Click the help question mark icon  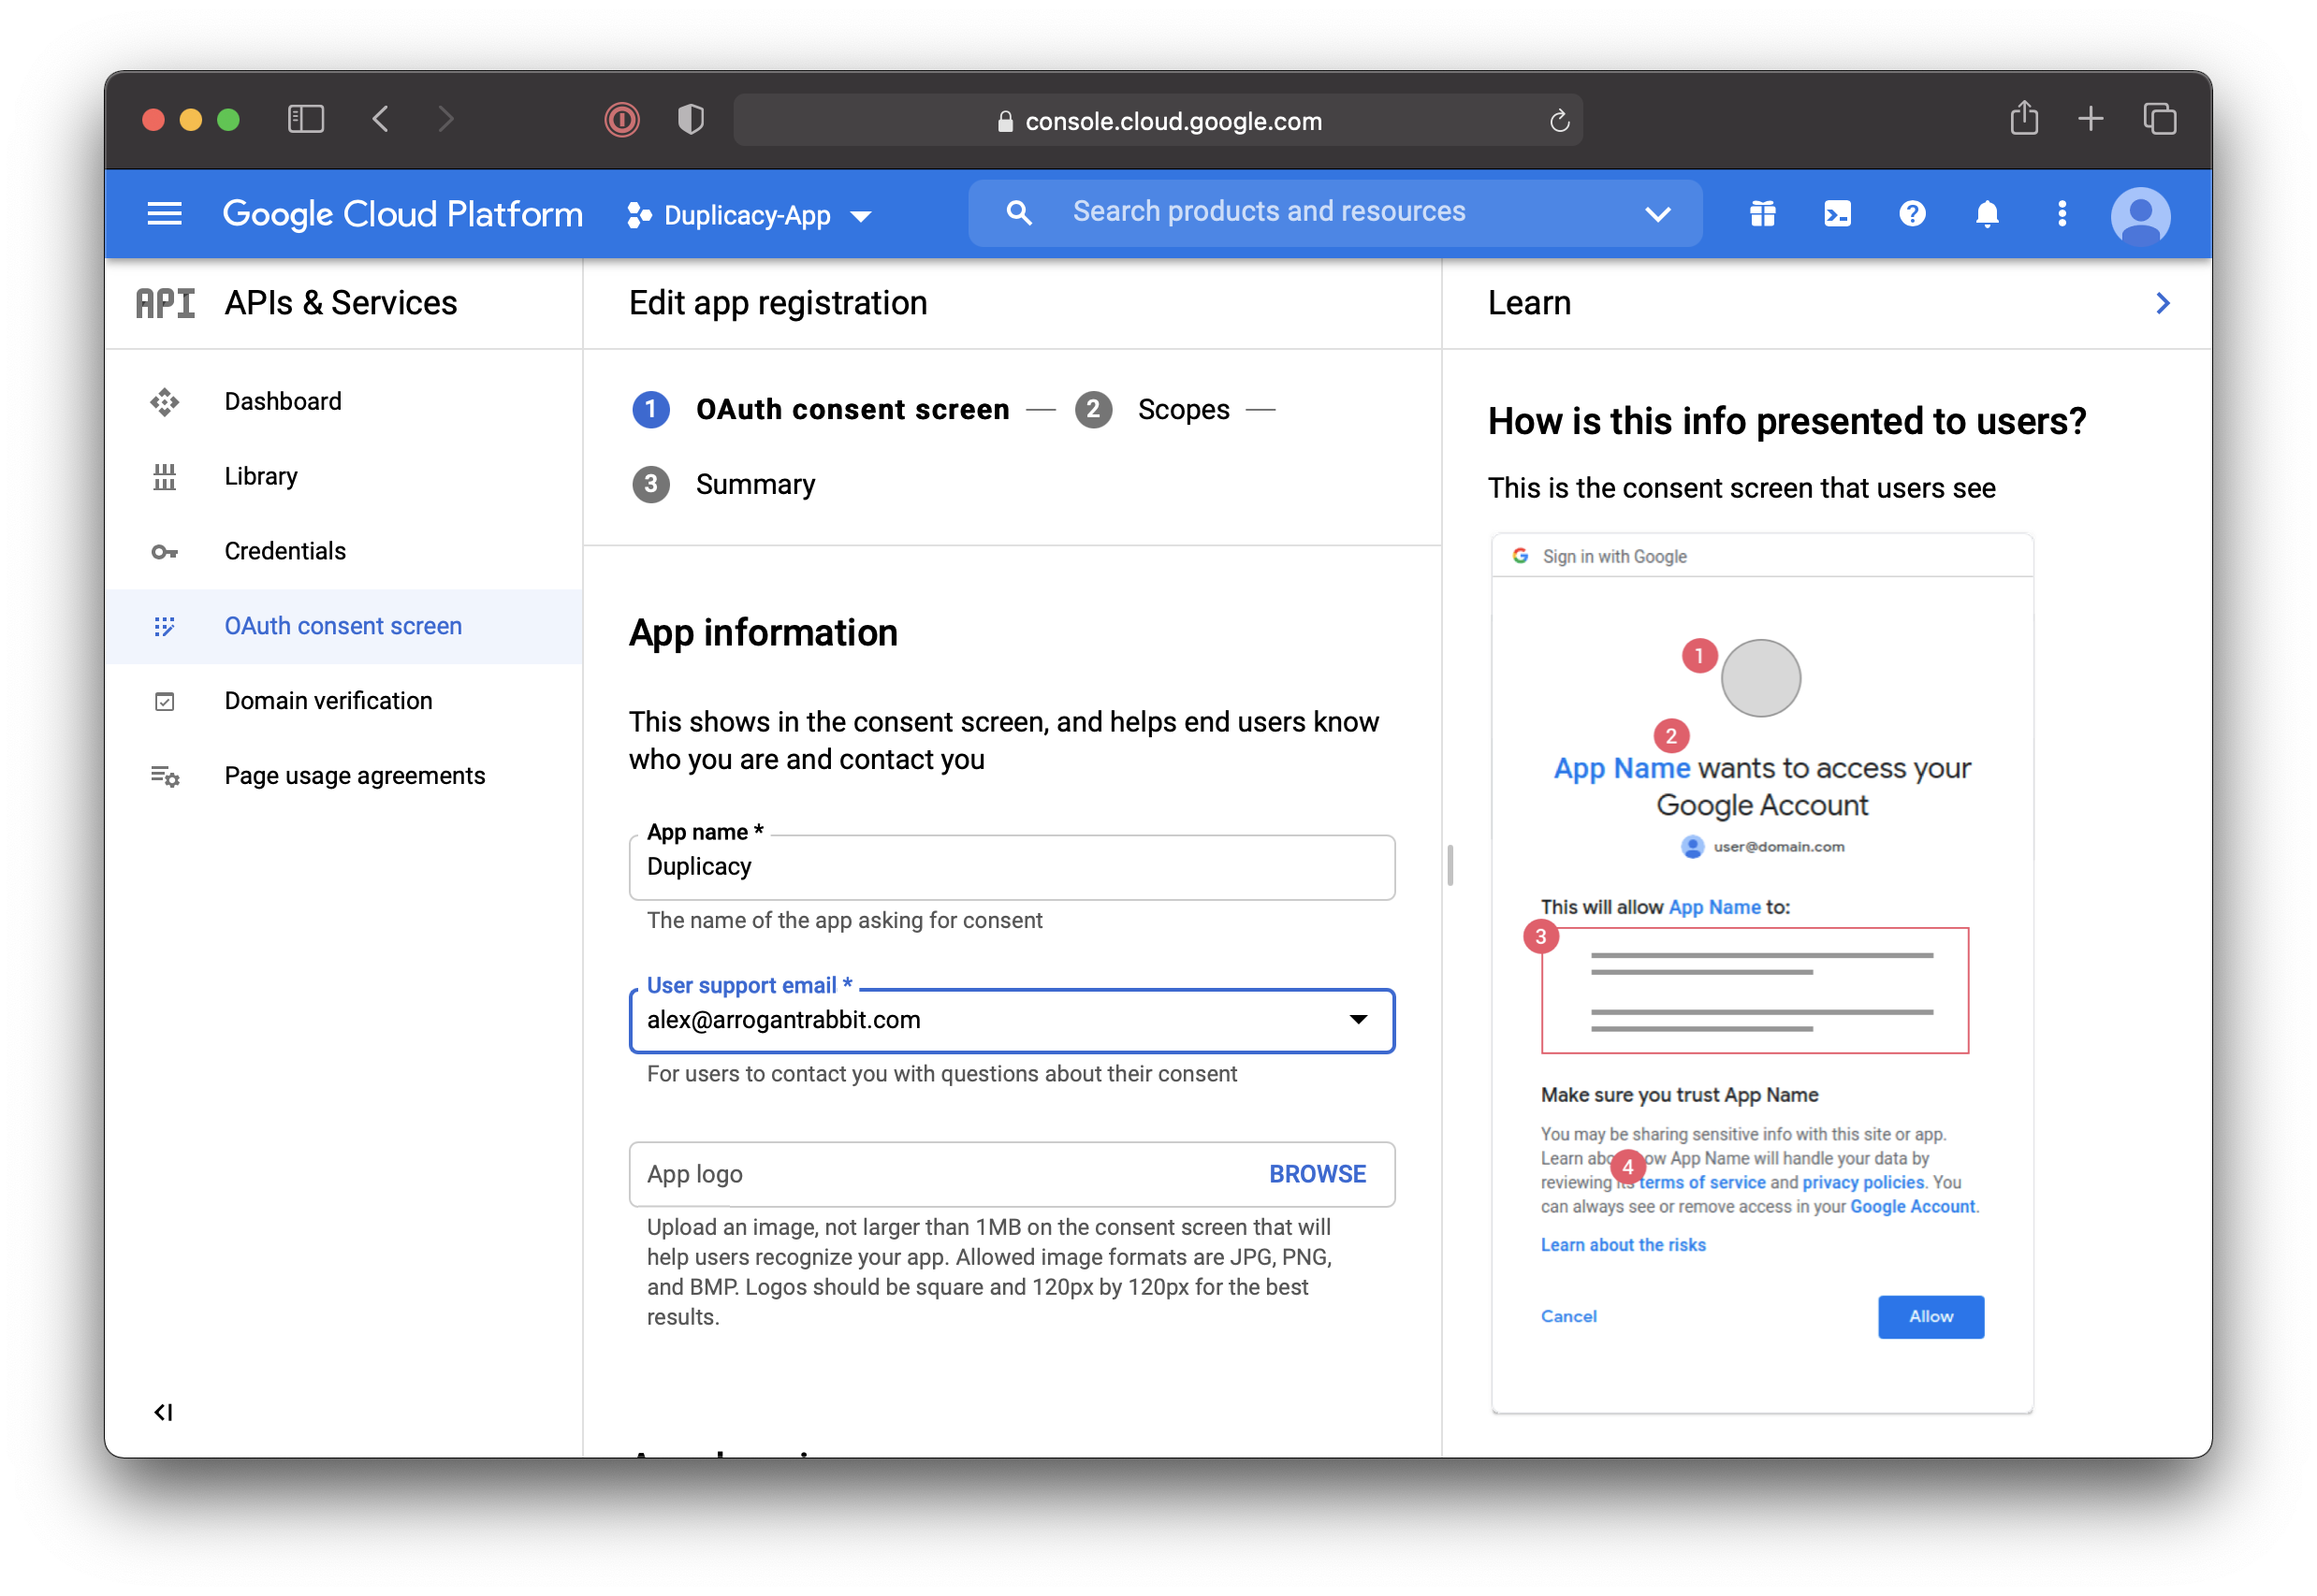pos(1912,214)
